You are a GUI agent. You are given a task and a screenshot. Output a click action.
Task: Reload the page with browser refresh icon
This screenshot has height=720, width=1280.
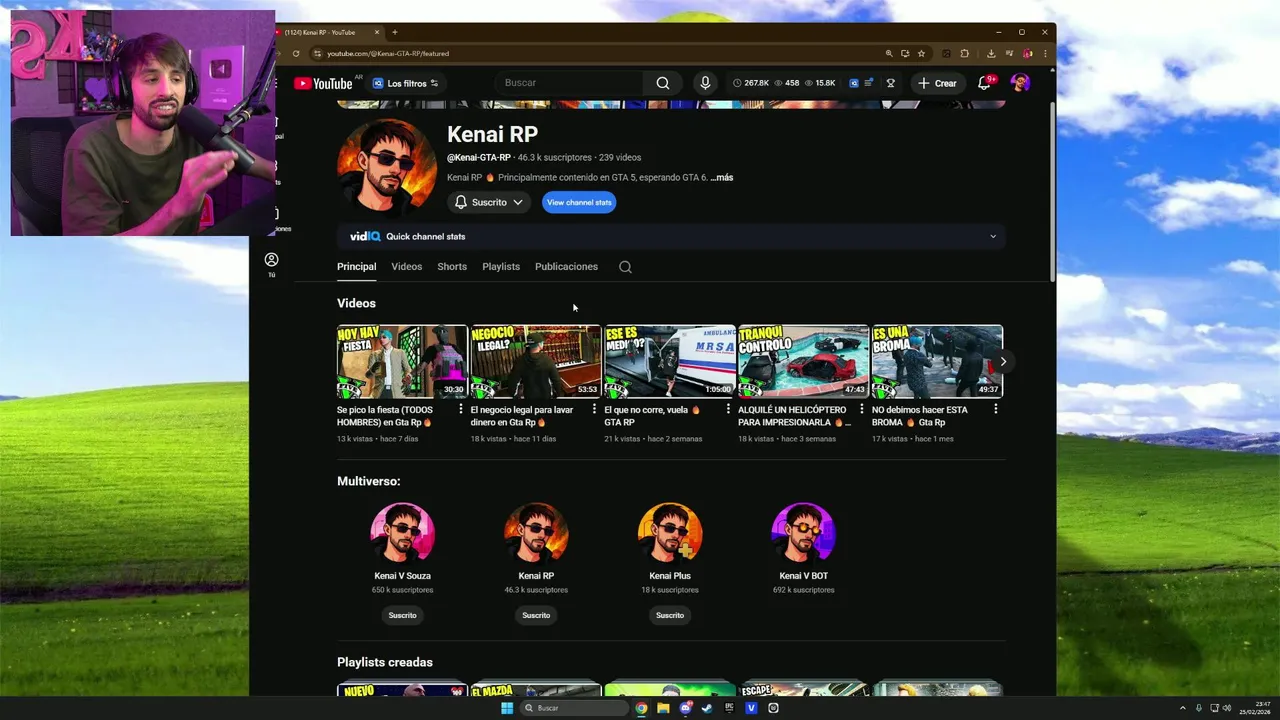pyautogui.click(x=298, y=53)
